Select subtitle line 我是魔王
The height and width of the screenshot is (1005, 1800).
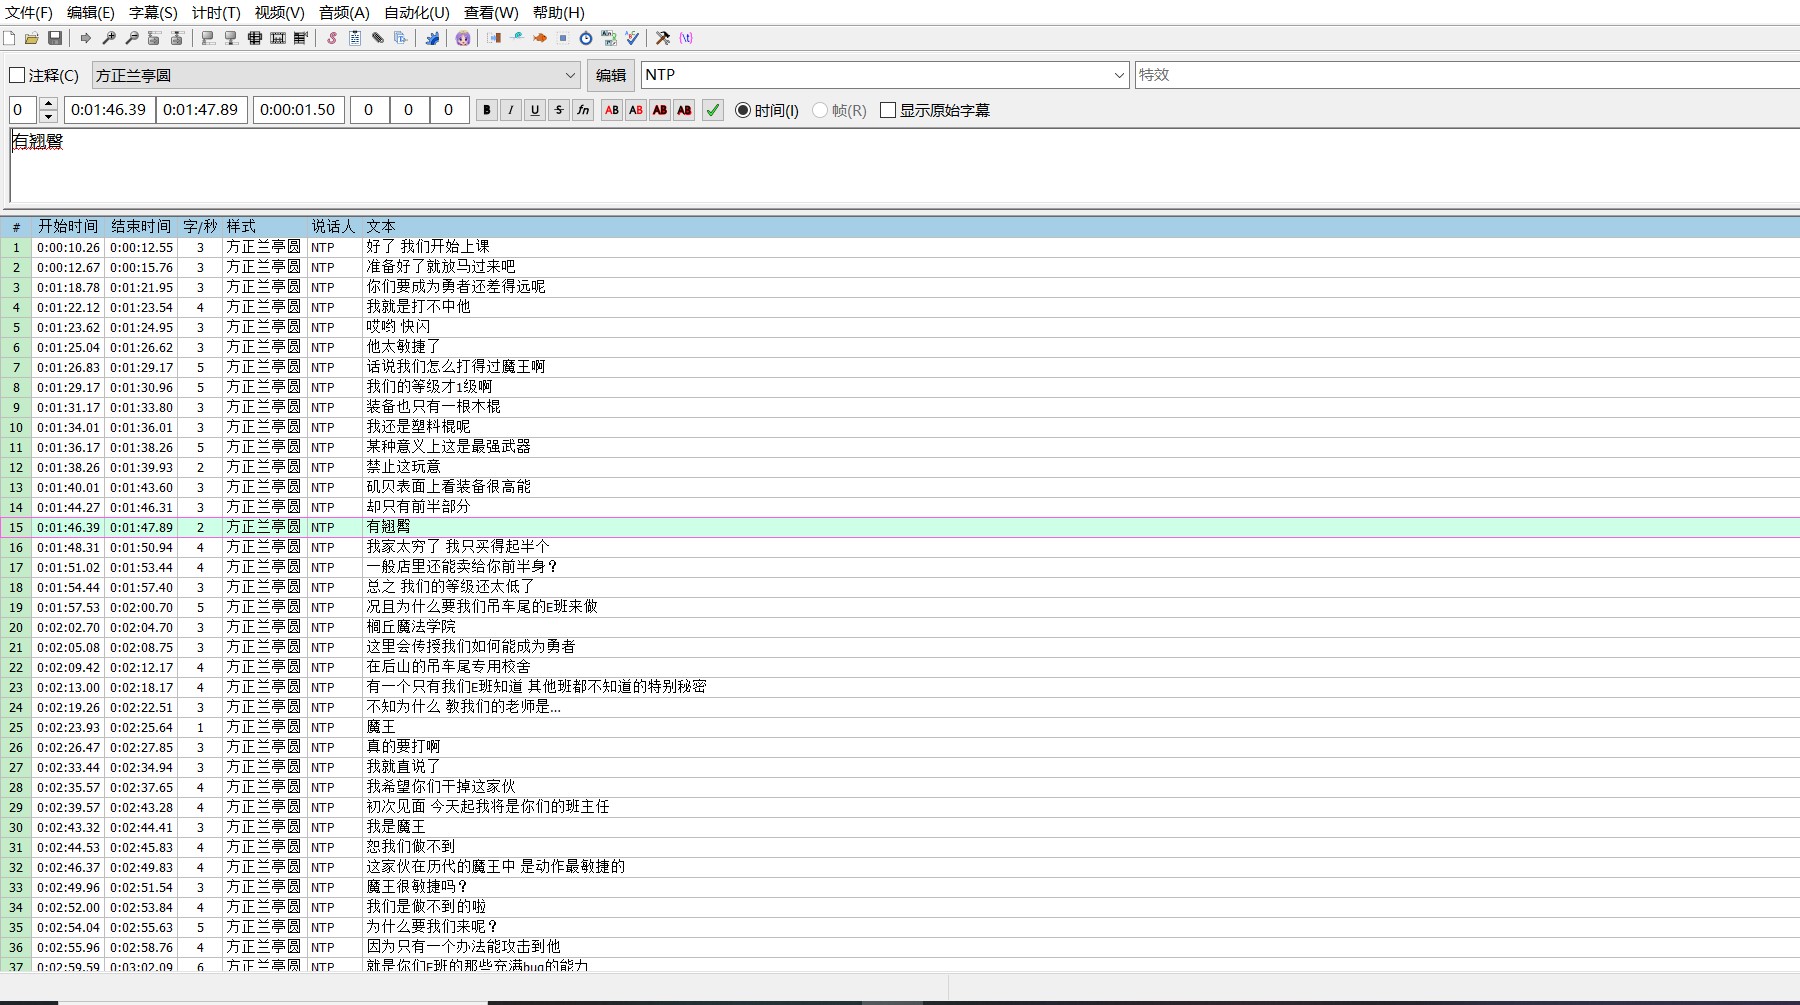point(900,827)
